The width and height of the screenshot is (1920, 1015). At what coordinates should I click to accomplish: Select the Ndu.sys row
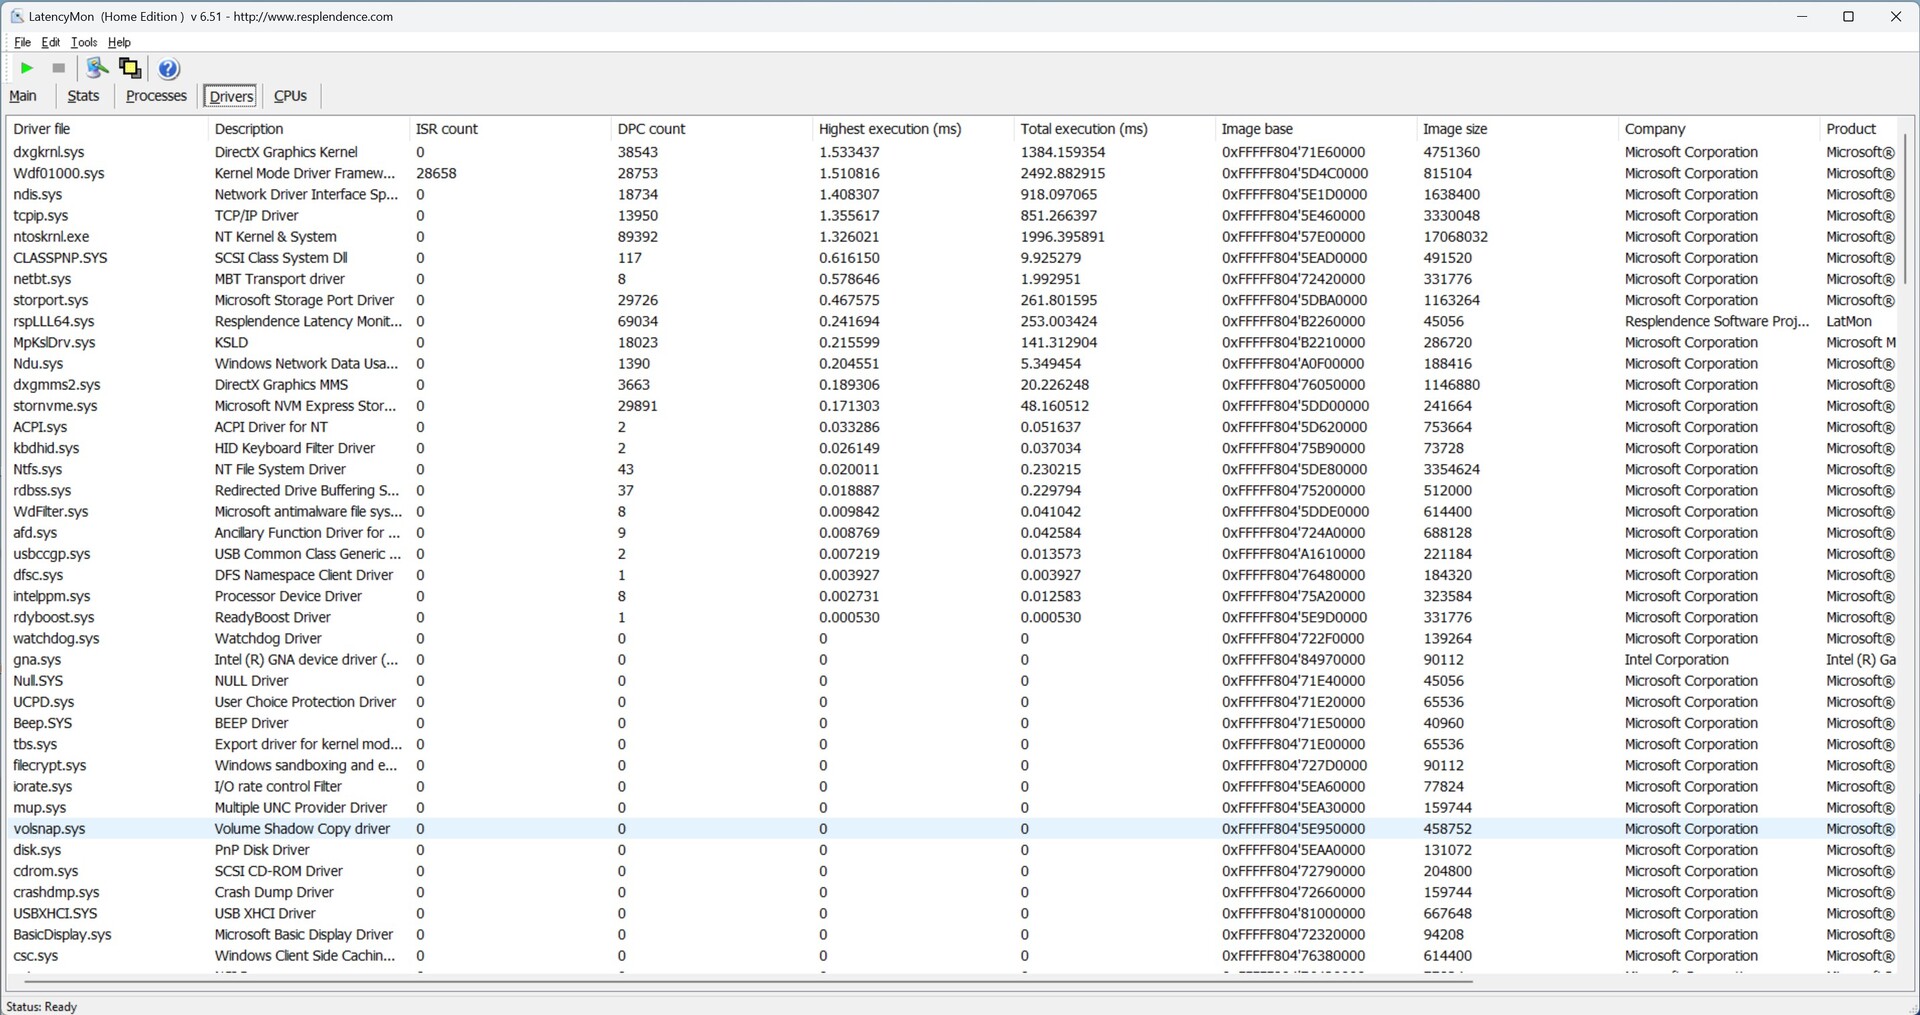[x=953, y=363]
